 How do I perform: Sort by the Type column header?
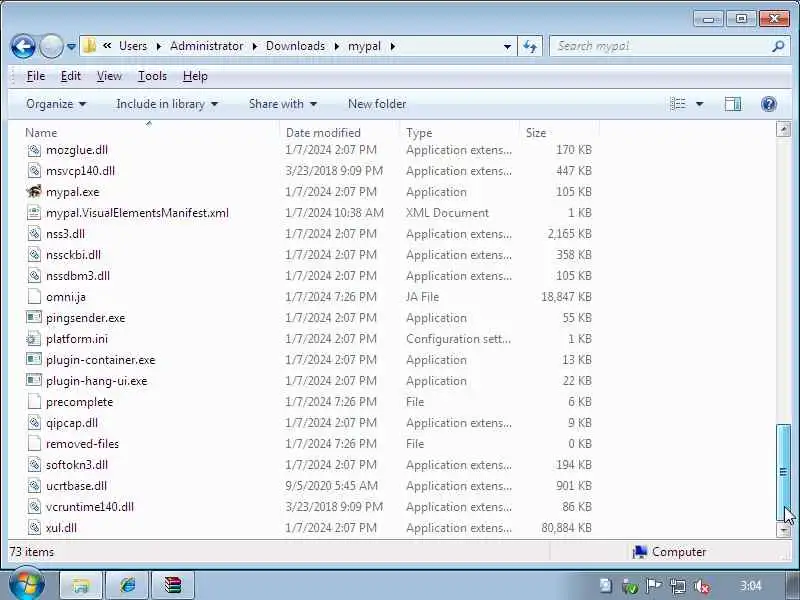tap(419, 133)
